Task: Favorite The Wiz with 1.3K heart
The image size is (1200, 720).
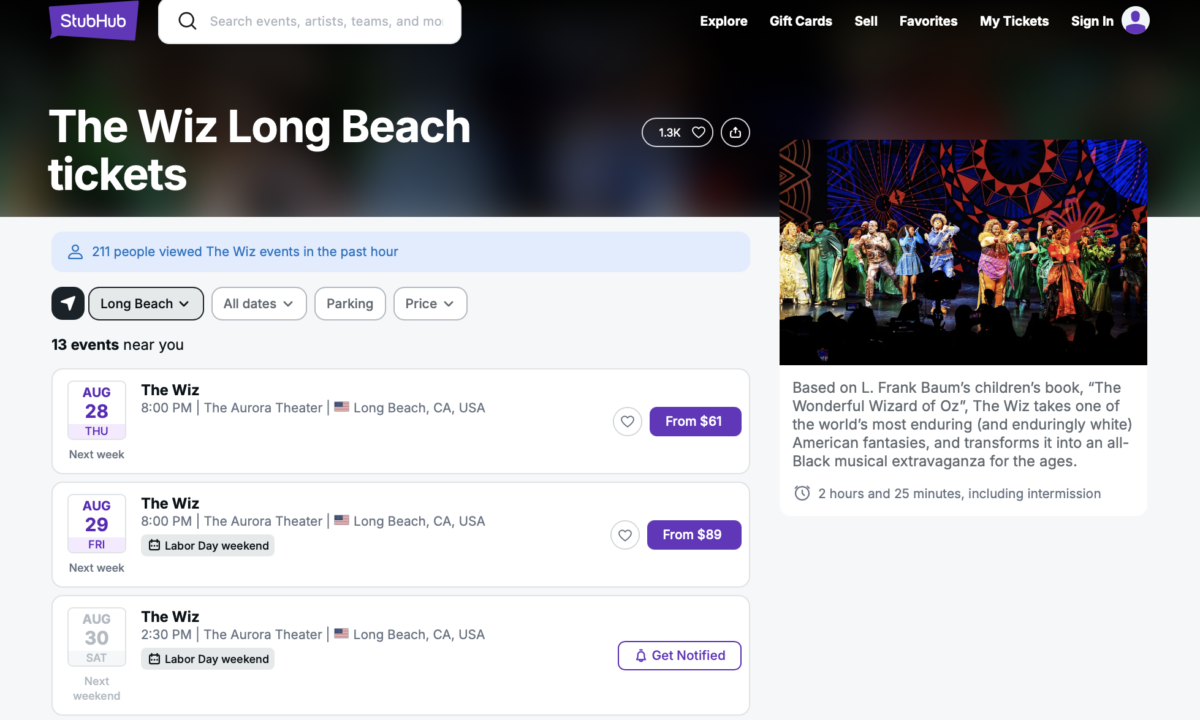Action: 678,132
